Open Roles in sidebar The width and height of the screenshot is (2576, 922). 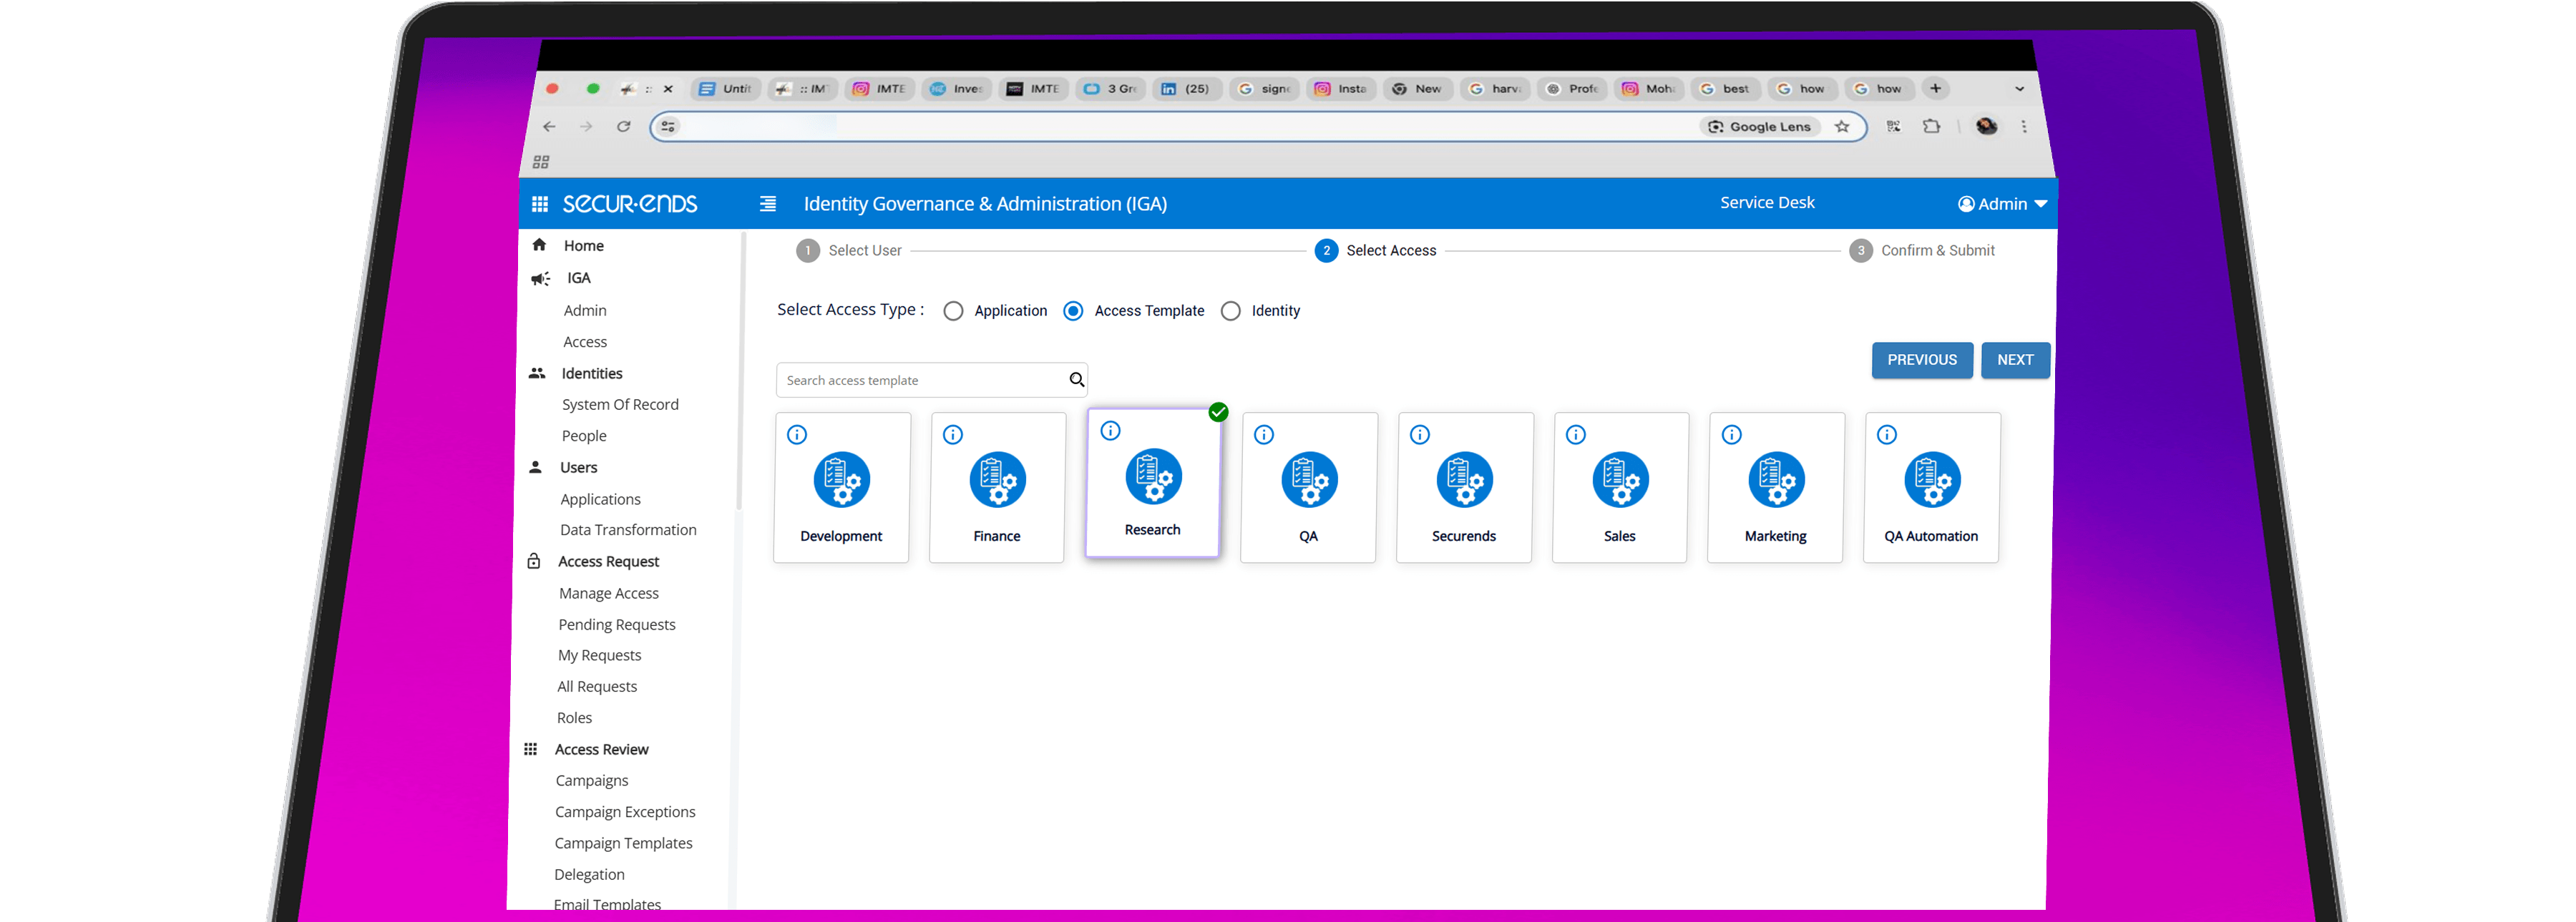coord(574,718)
